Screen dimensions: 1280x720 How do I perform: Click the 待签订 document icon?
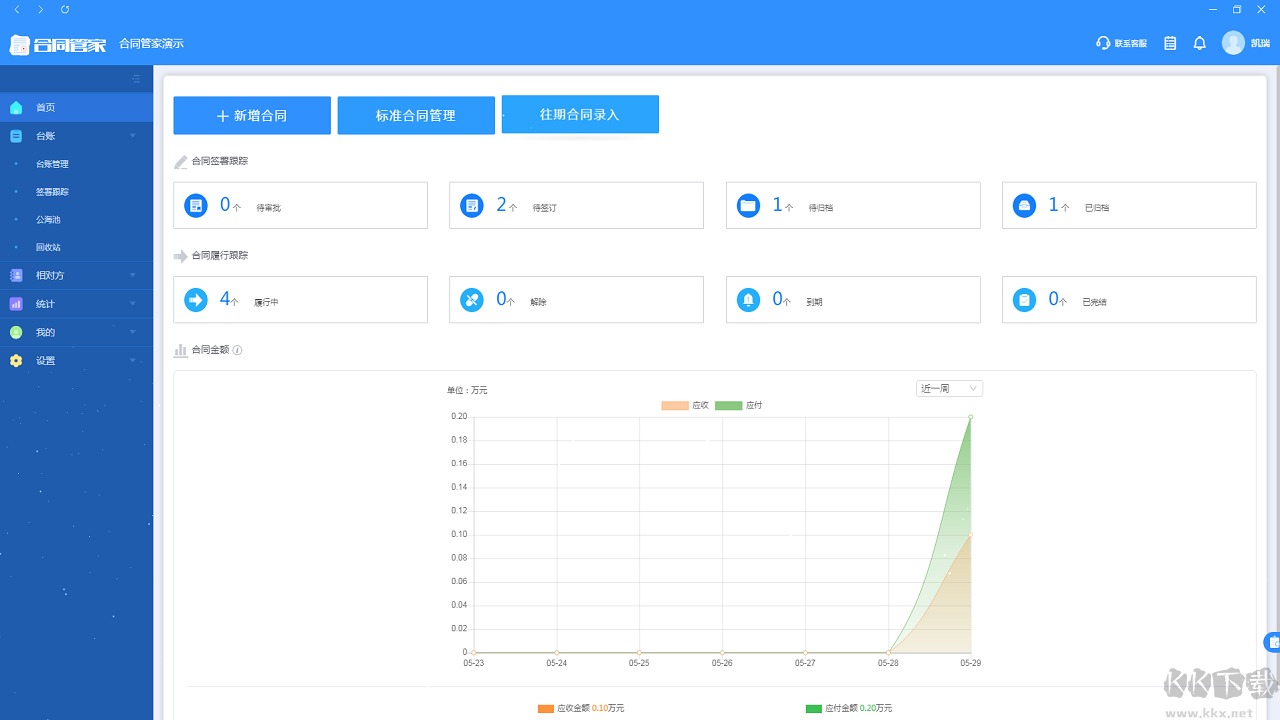(x=471, y=205)
